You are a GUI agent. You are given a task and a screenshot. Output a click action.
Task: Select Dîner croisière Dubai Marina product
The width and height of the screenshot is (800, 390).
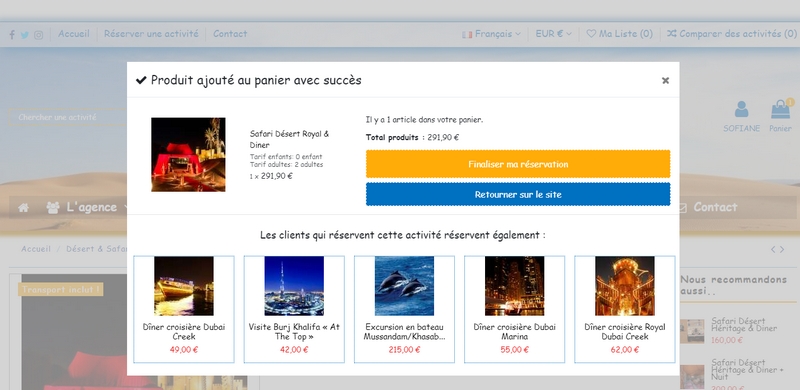point(514,309)
